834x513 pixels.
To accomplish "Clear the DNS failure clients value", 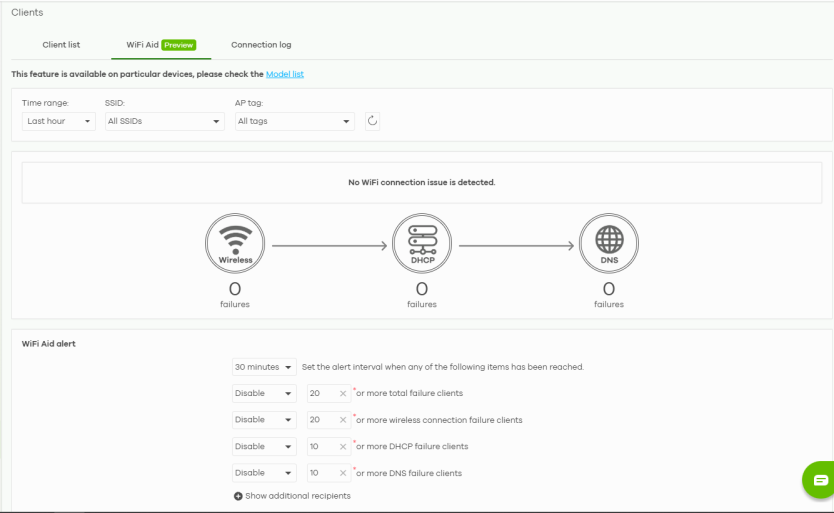I will (x=343, y=473).
